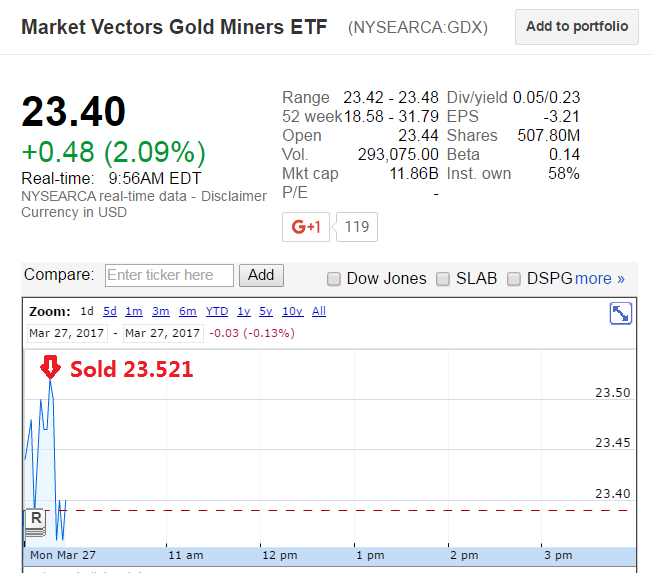The width and height of the screenshot is (653, 573).
Task: Switch chart zoom to YTD
Action: [217, 312]
